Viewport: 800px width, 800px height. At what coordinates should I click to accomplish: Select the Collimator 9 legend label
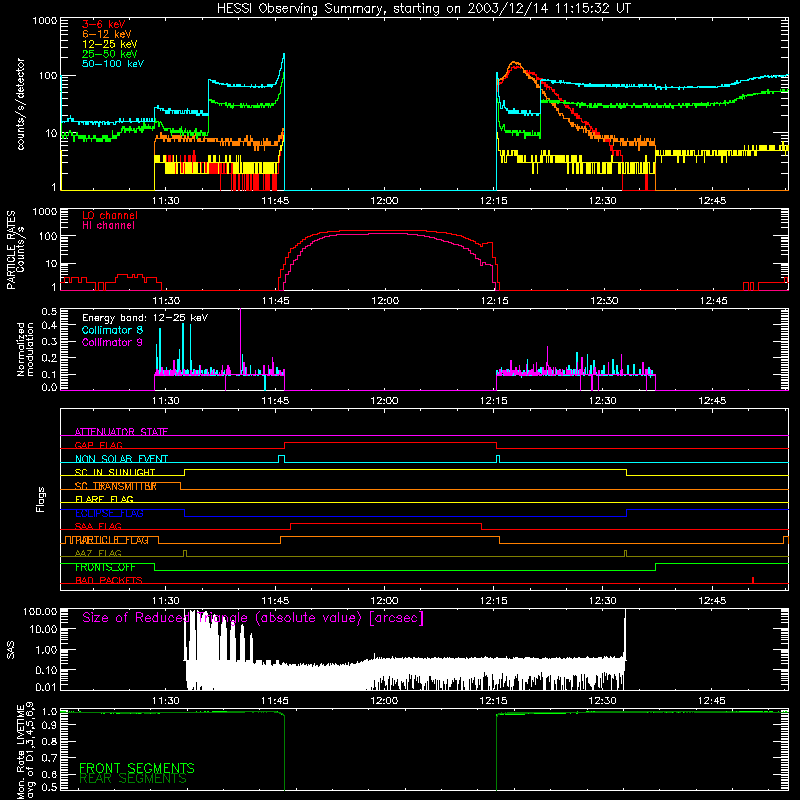click(112, 342)
